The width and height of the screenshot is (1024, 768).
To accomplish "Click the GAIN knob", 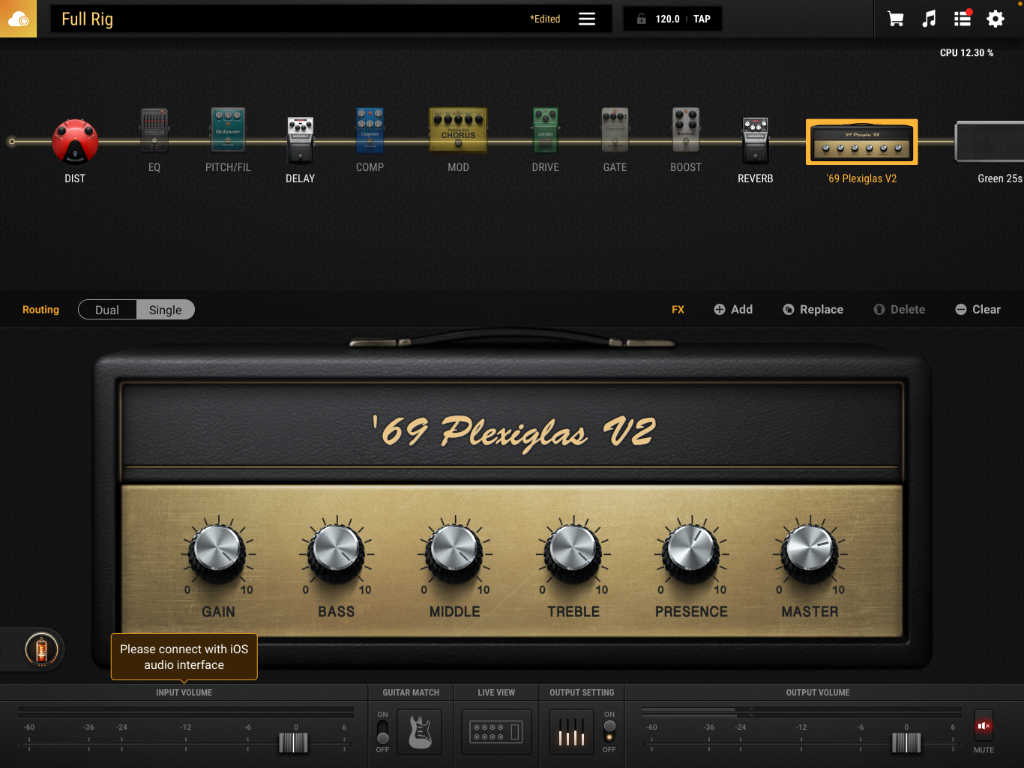I will pos(218,552).
